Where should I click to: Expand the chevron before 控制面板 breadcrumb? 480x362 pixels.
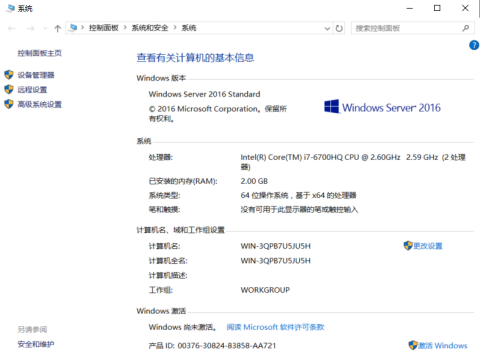[x=82, y=28]
